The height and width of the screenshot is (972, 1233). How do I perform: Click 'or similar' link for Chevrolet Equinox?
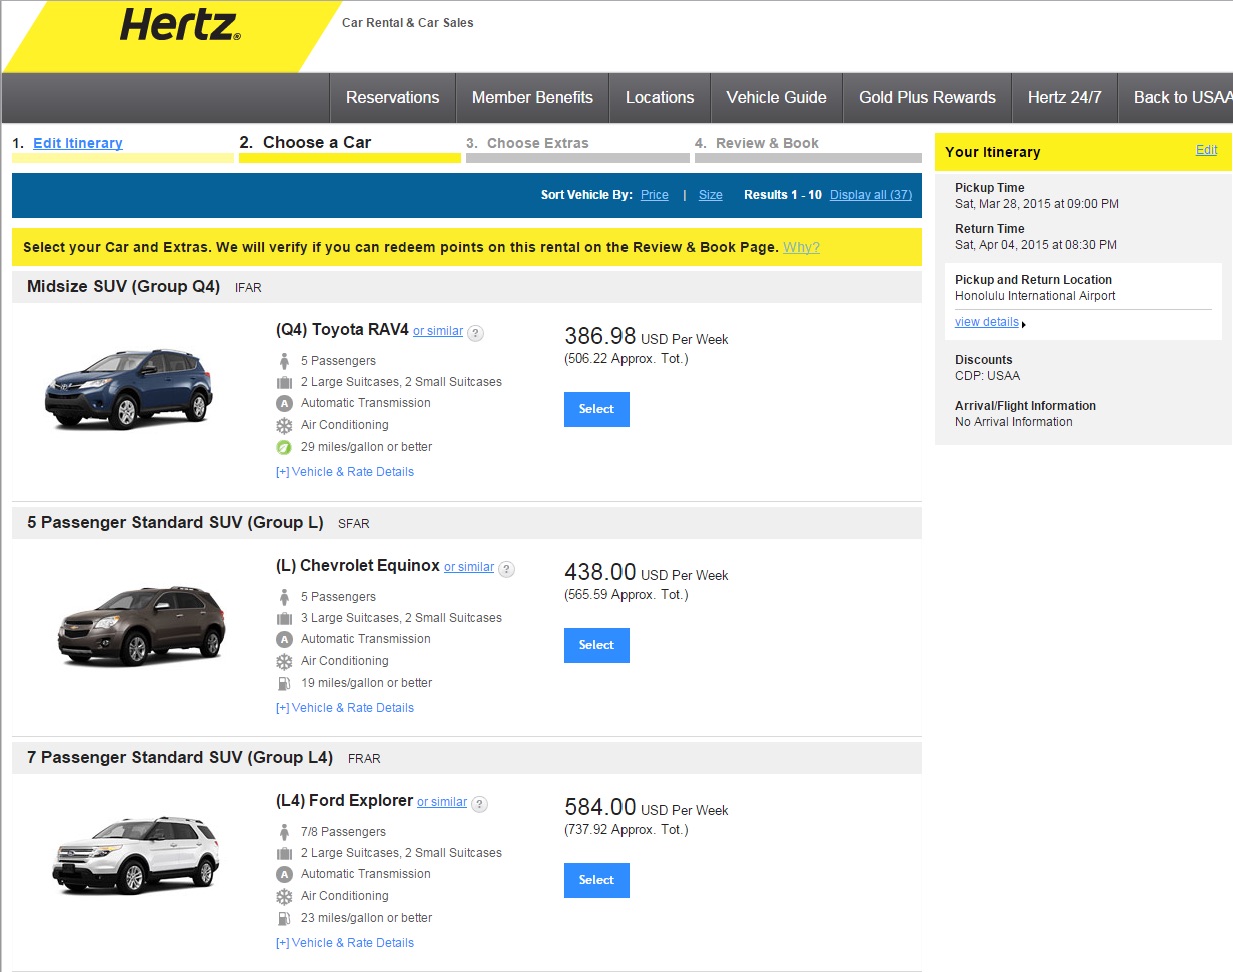(x=469, y=567)
